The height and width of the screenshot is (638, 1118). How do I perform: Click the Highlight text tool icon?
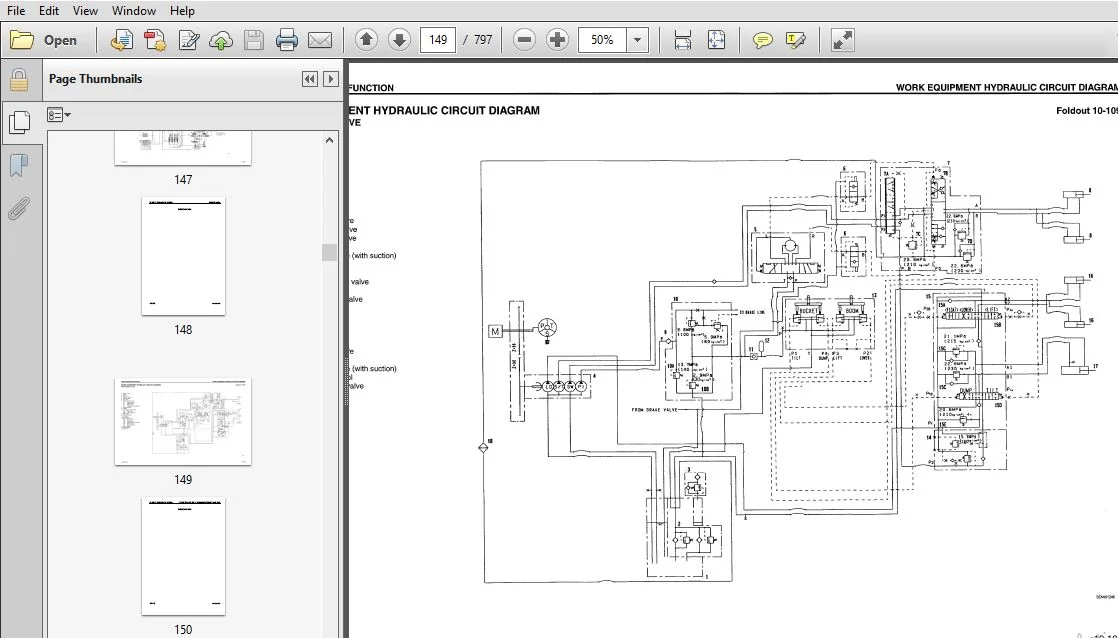795,40
